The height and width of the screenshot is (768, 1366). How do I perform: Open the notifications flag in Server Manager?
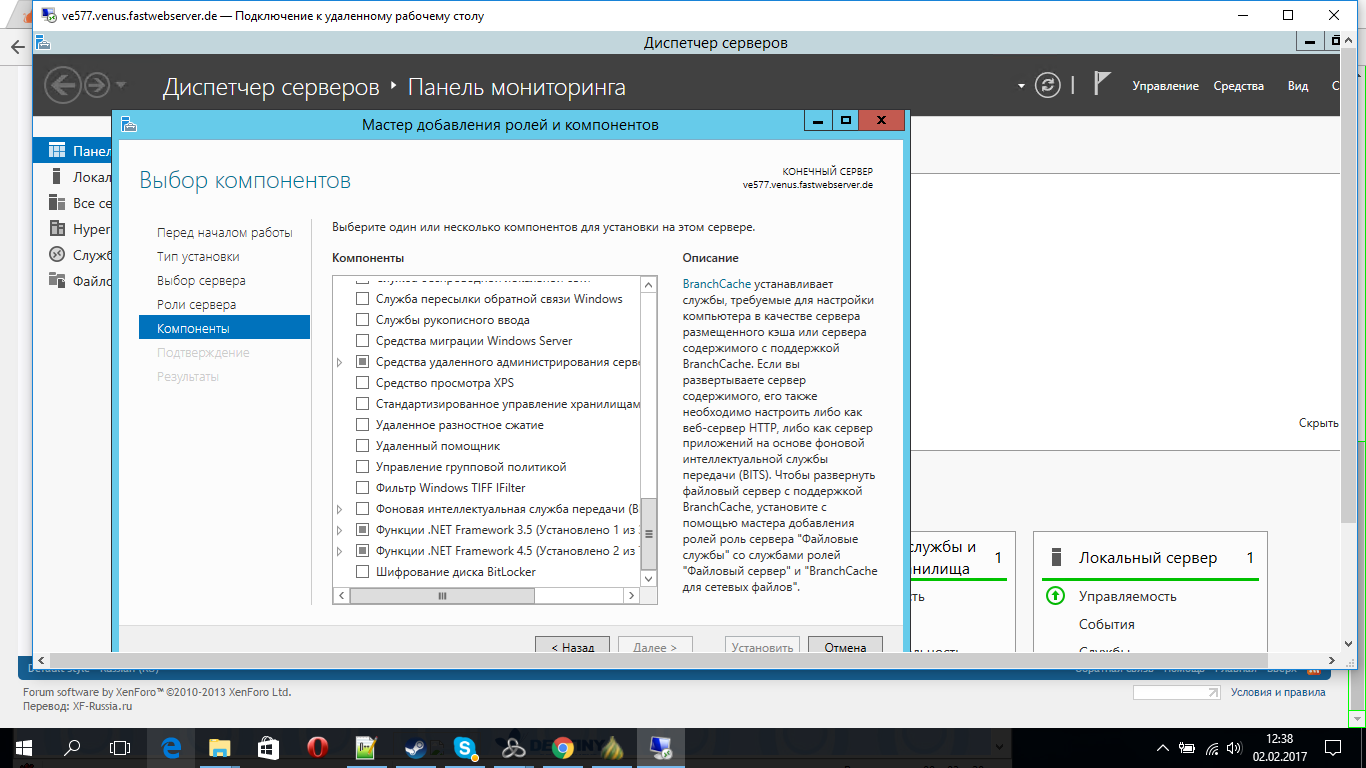(1102, 85)
